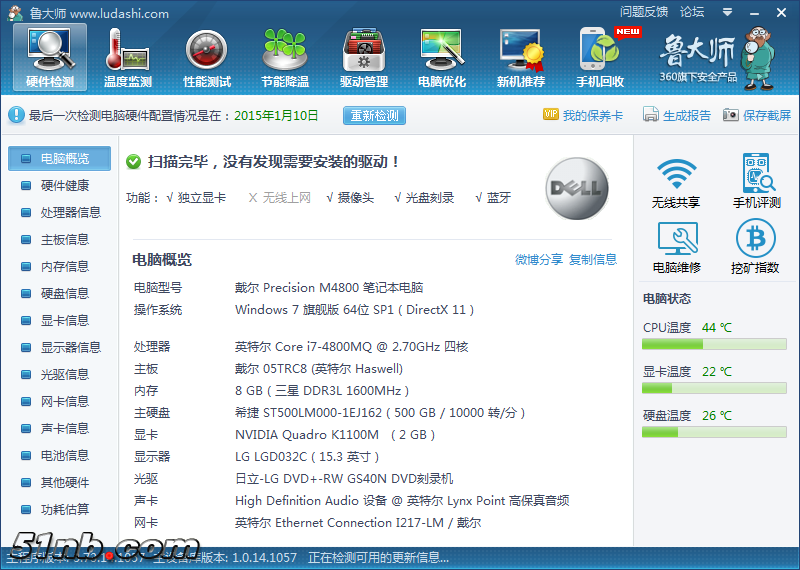Select the 内存信息 sidebar tab

pos(60,266)
